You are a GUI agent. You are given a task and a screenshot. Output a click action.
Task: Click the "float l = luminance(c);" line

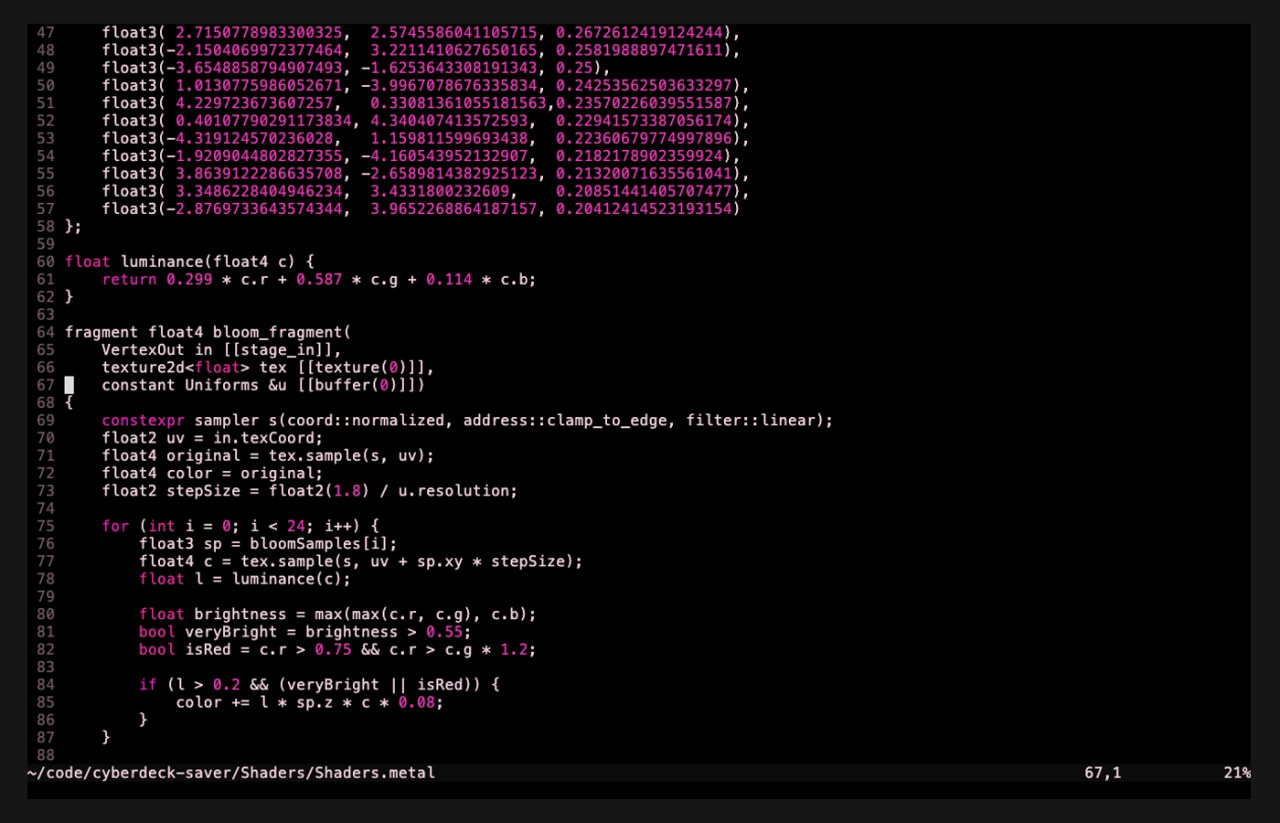click(x=245, y=579)
